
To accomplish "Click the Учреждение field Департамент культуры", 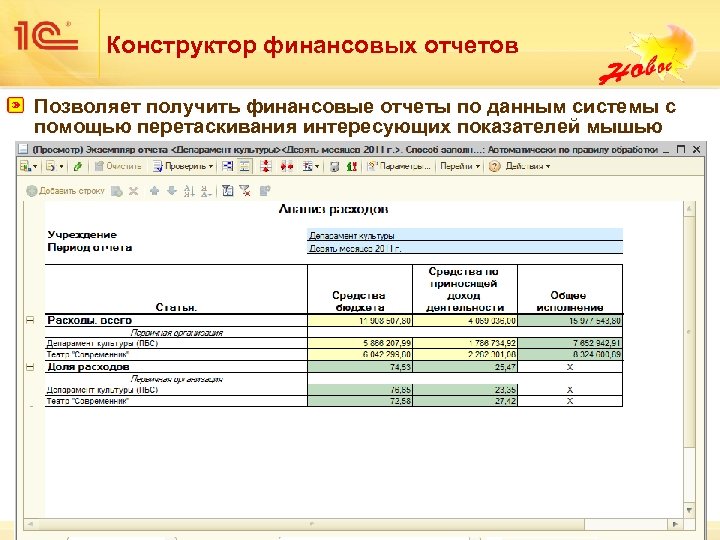I will [465, 235].
